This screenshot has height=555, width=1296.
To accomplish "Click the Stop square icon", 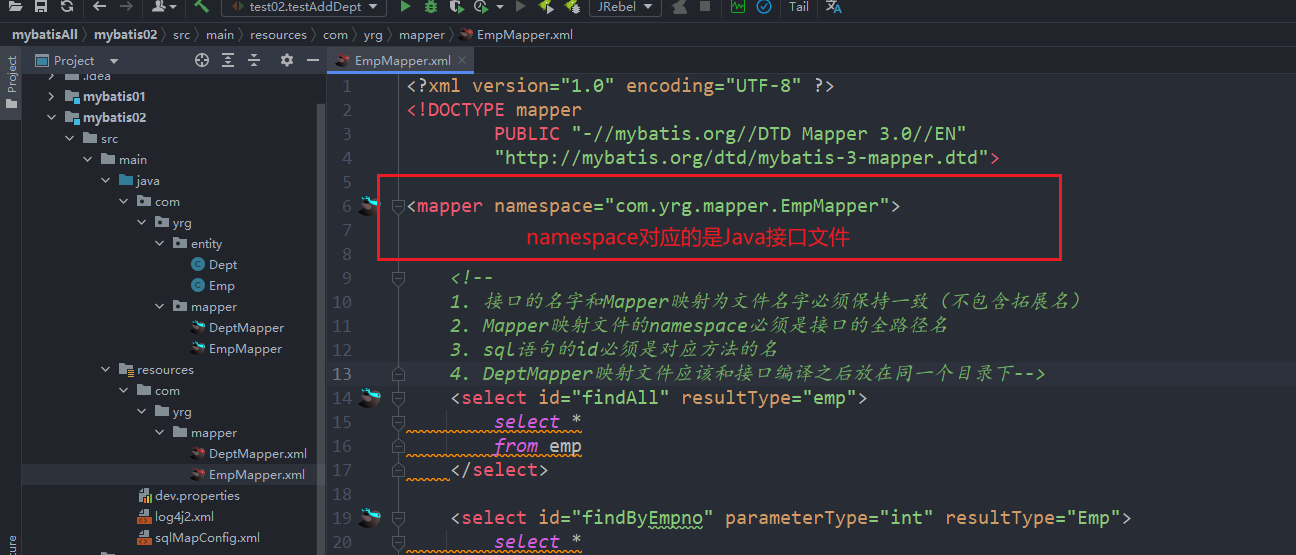I will 705,7.
